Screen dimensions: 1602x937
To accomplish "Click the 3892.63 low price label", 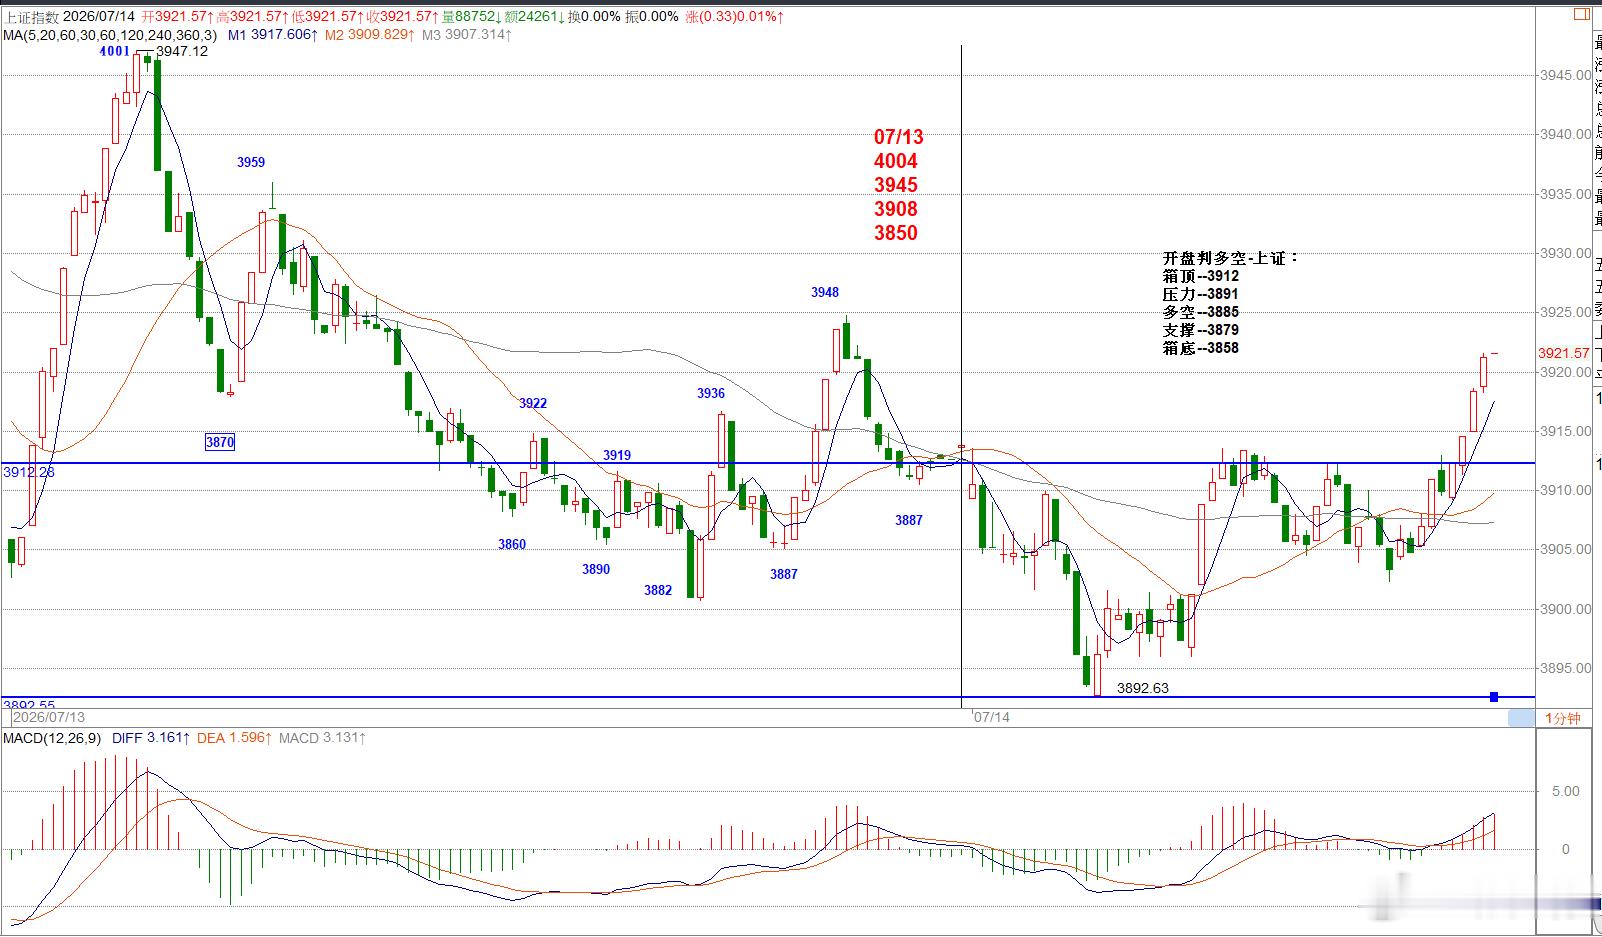I will tap(1142, 688).
